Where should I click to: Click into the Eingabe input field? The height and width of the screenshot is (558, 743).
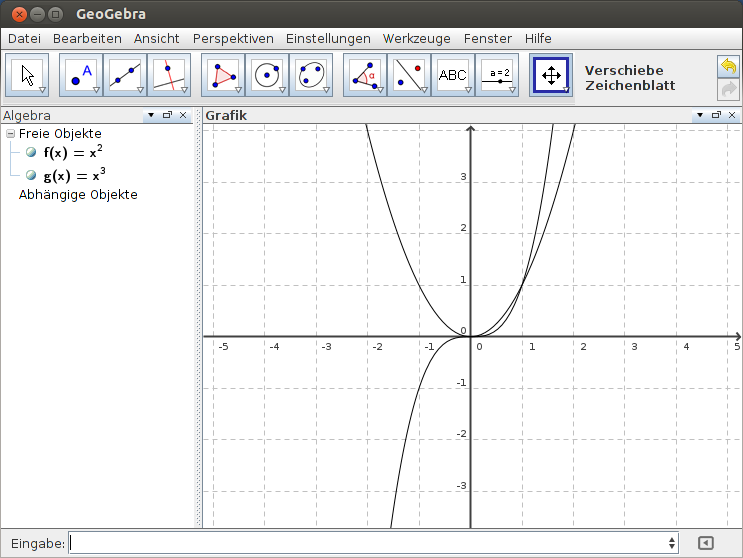[x=368, y=543]
